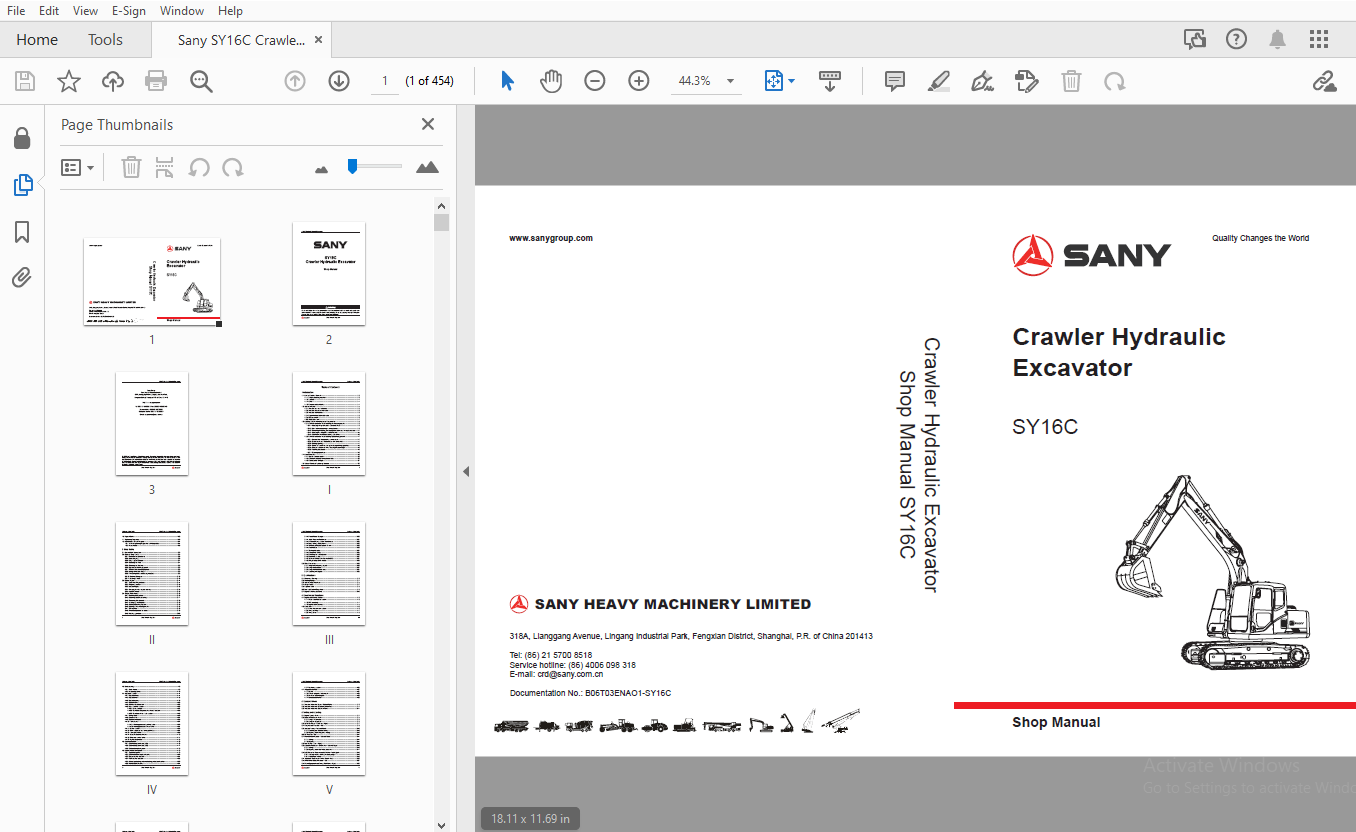Delete selected page thumbnail trash icon
This screenshot has width=1356, height=832.
[131, 167]
